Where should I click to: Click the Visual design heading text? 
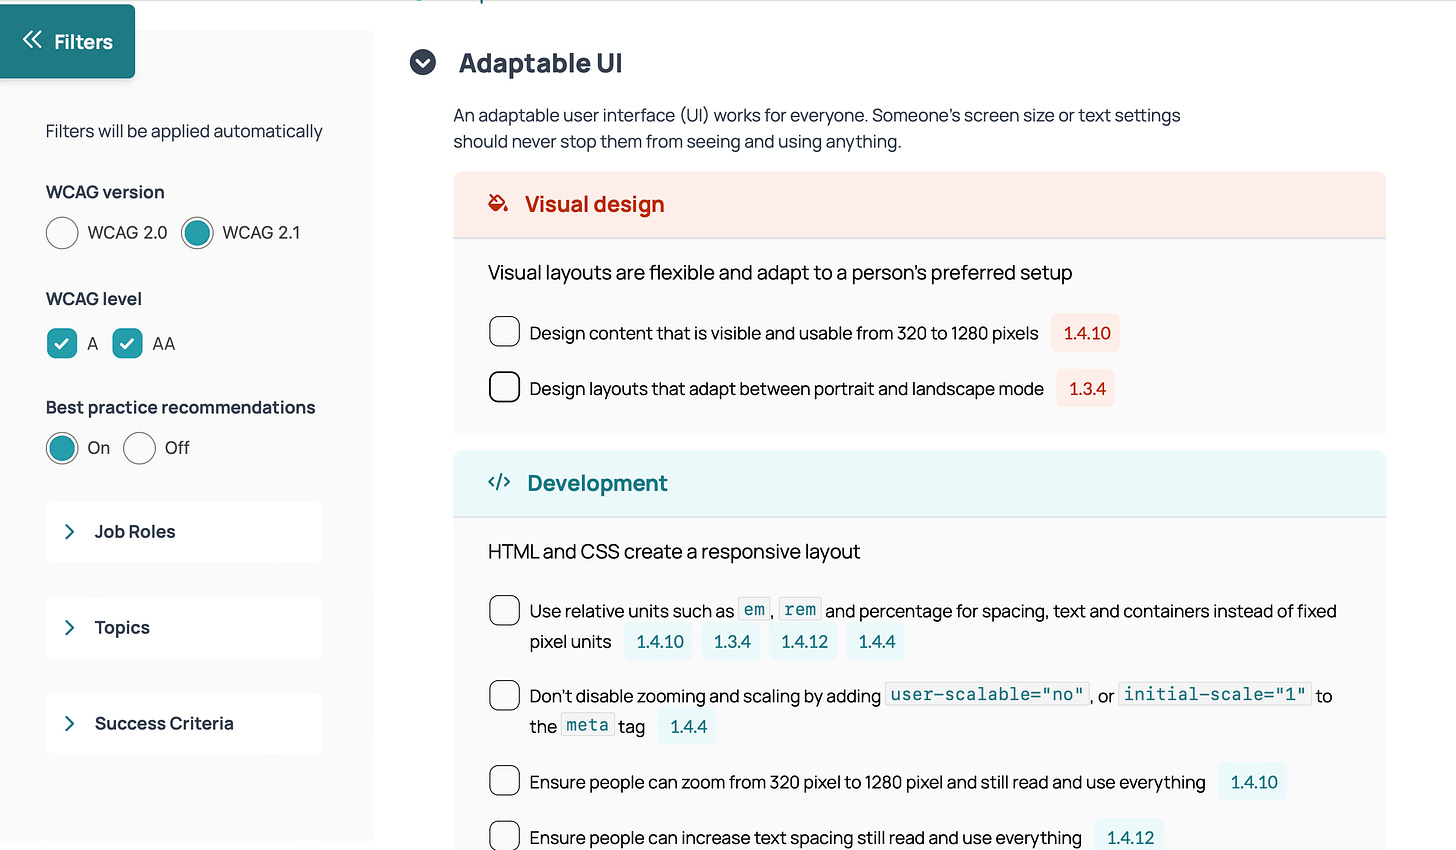(x=594, y=204)
